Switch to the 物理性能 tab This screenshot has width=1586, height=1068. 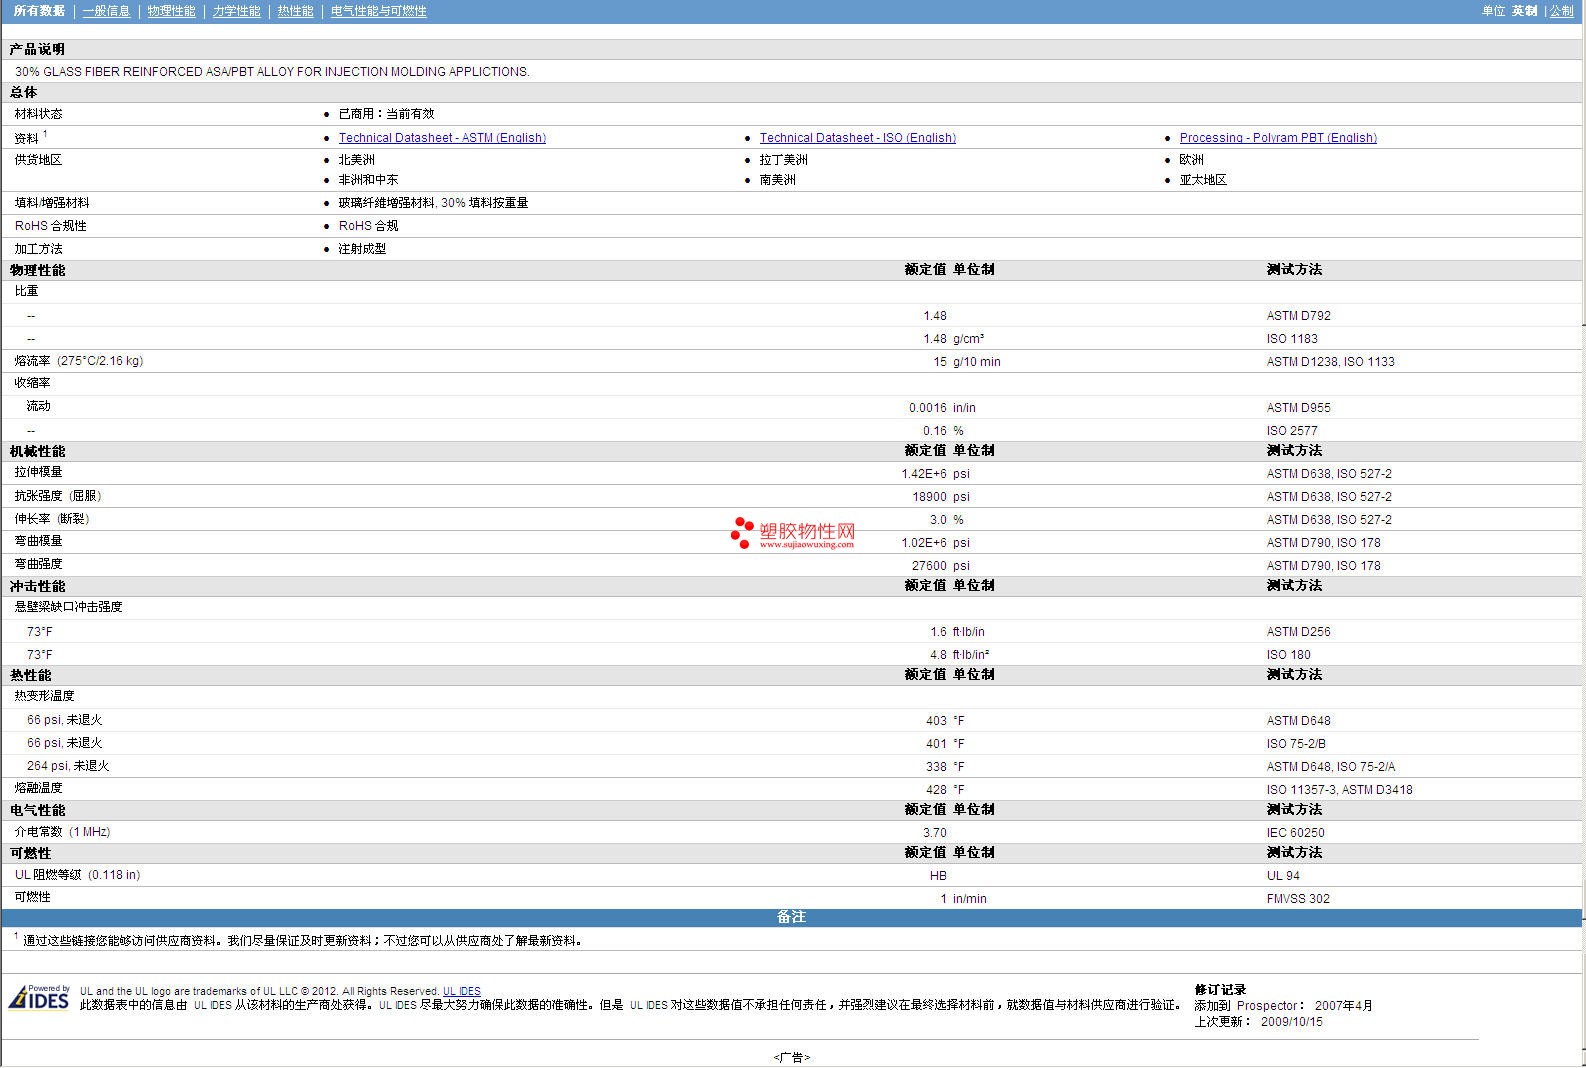coord(171,11)
